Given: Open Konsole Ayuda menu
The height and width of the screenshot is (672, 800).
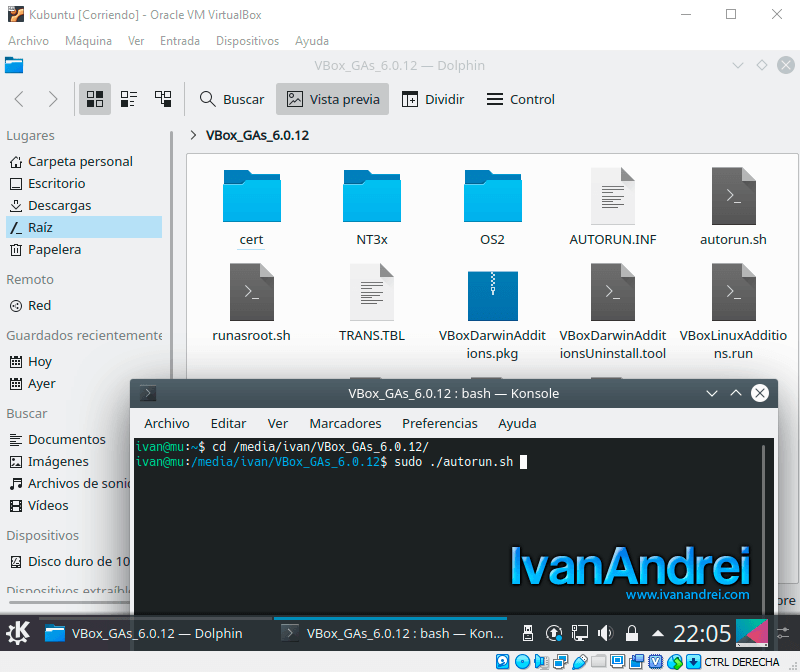Looking at the screenshot, I should click(517, 424).
